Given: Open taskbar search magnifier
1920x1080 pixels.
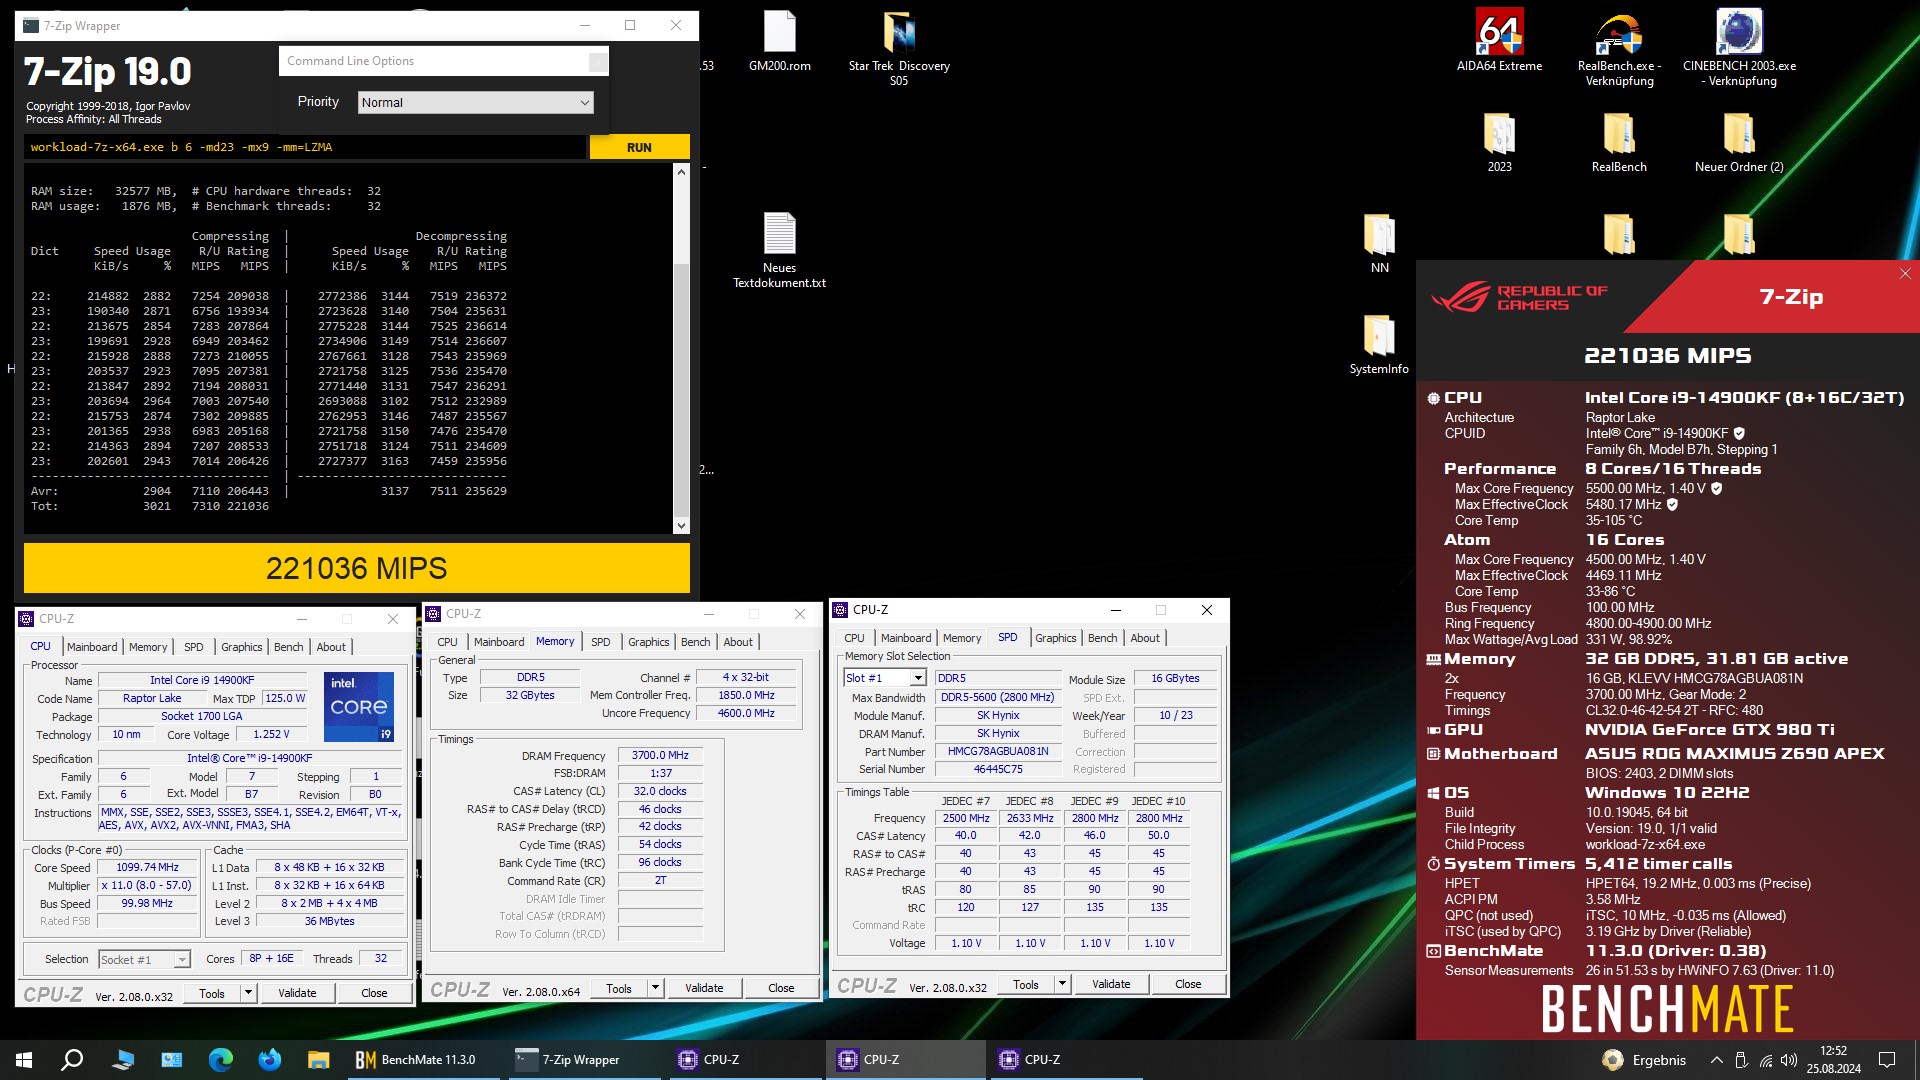Looking at the screenshot, I should [72, 1060].
